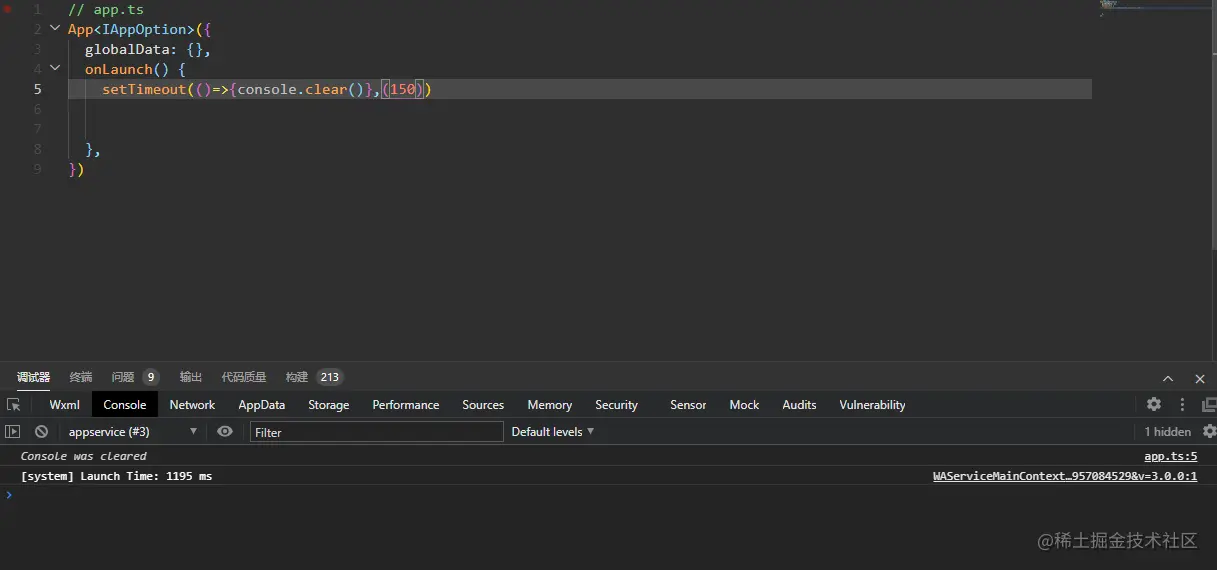1217x570 pixels.
Task: Switch to the Wxml devtools tab
Action: 64,405
